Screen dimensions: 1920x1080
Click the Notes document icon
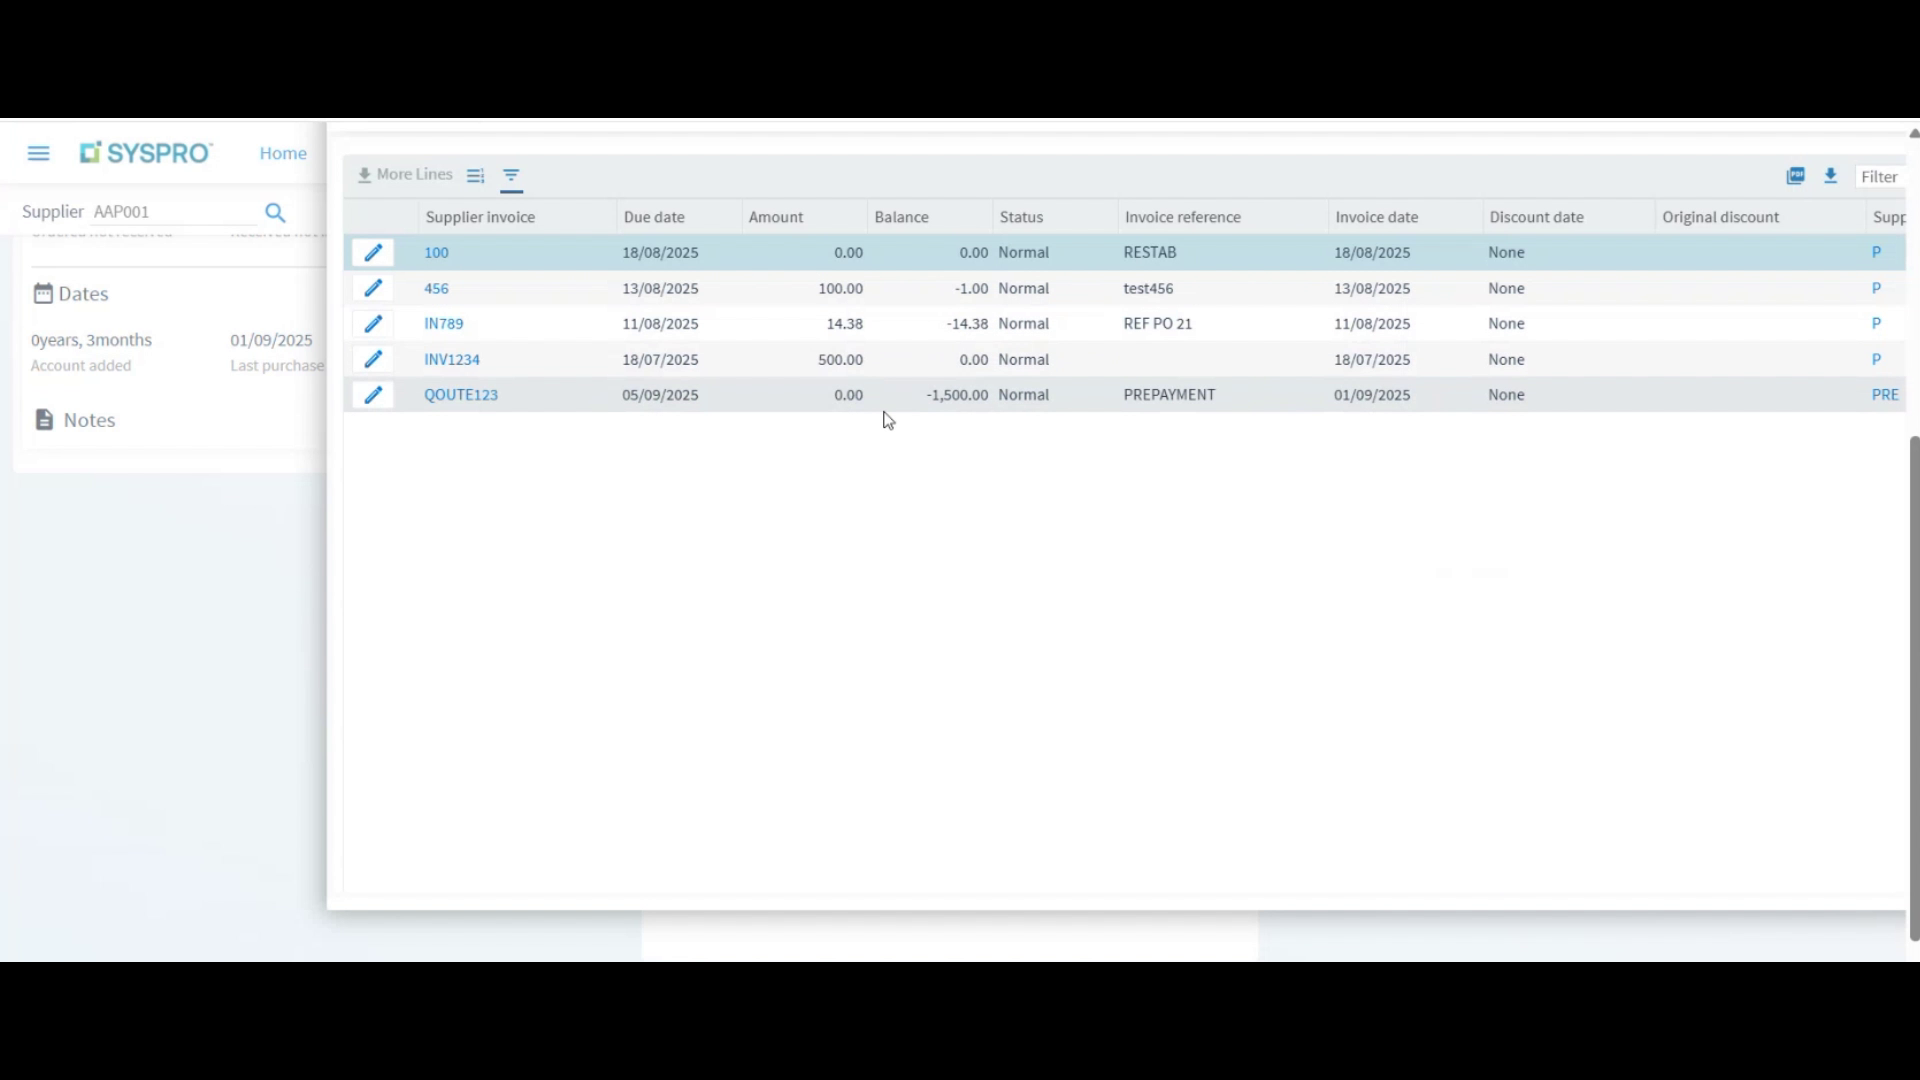(44, 419)
